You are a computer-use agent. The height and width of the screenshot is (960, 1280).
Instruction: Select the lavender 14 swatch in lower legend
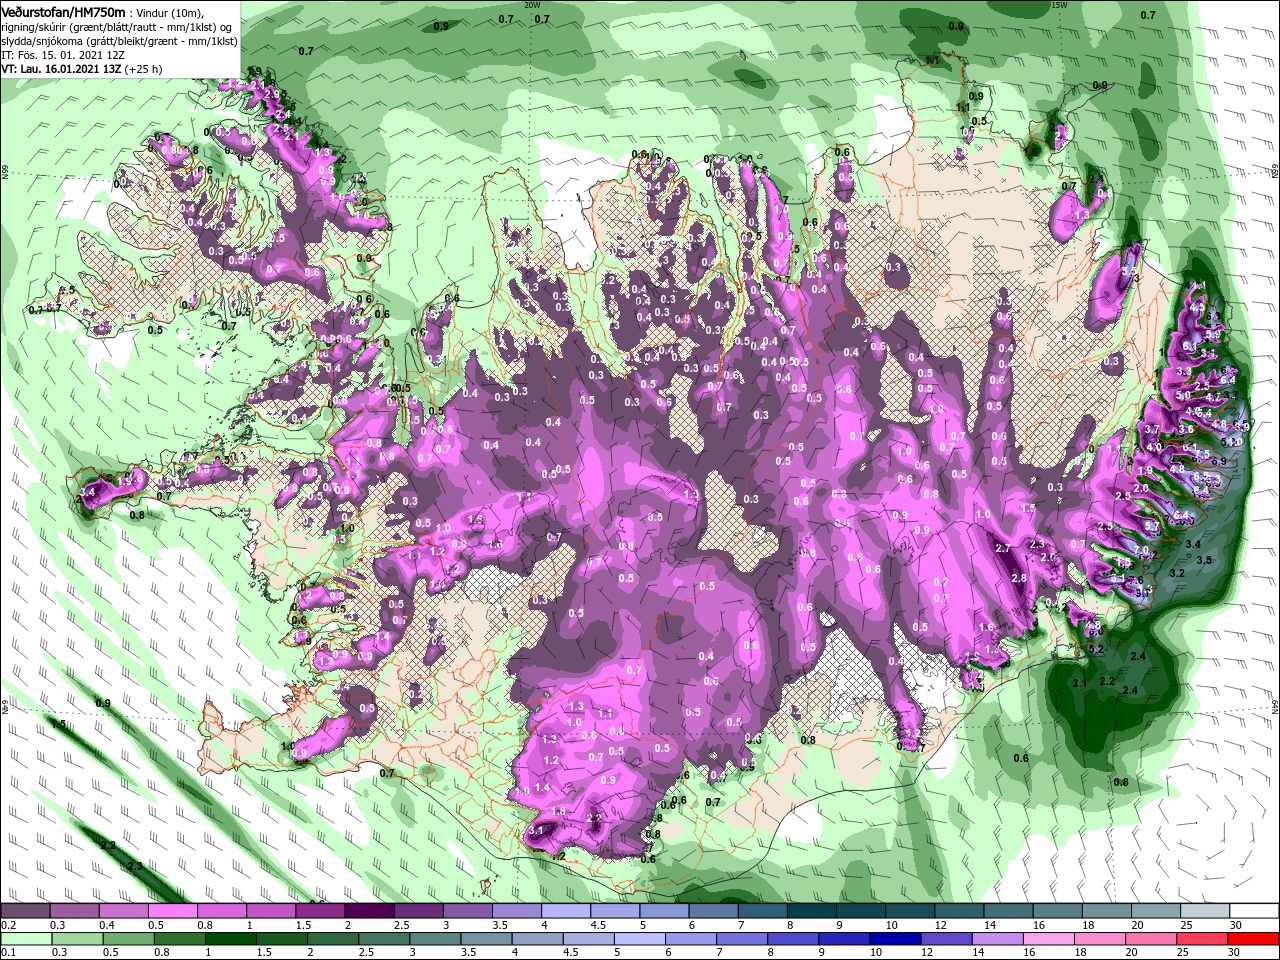click(x=998, y=940)
